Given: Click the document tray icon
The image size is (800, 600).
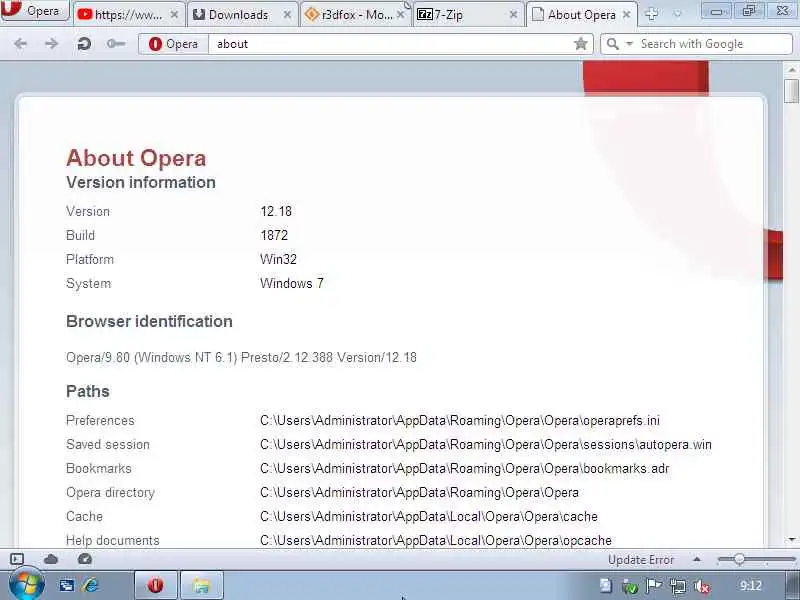Looking at the screenshot, I should [x=606, y=586].
